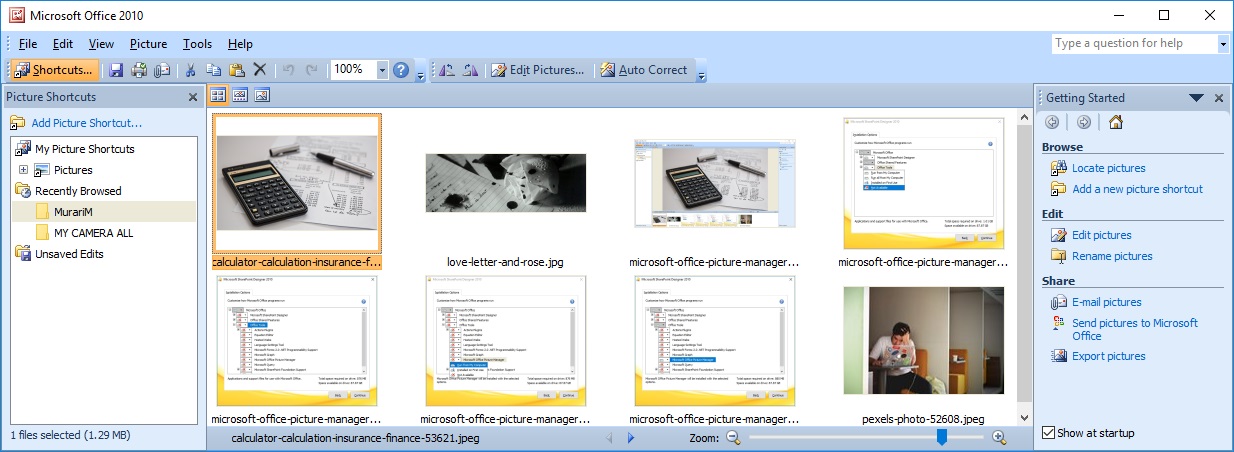
Task: Select the calculator-calculation-insurance thumbnail
Action: (297, 183)
